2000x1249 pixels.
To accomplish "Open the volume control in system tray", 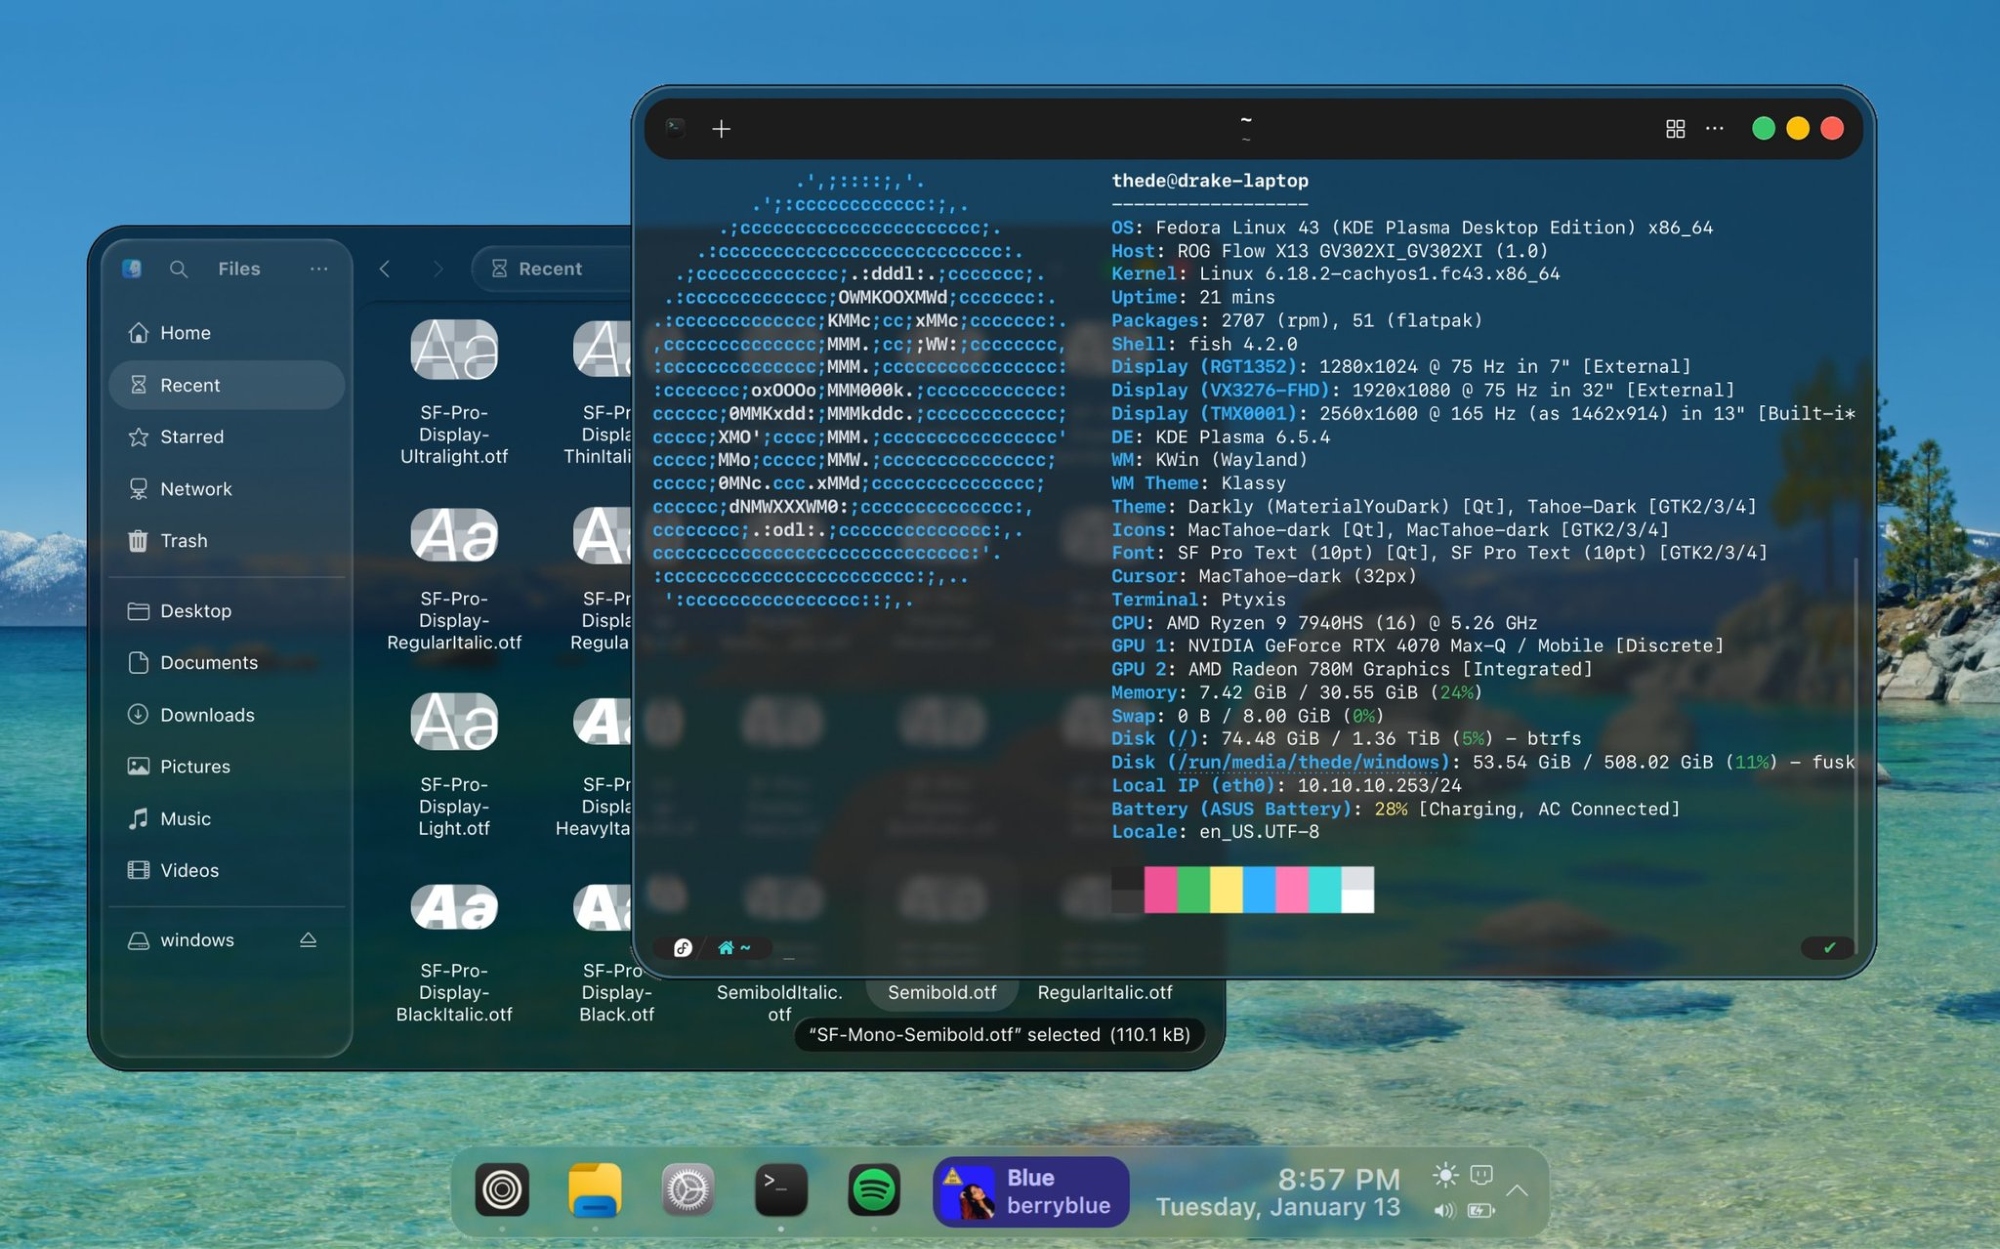I will point(1445,1211).
